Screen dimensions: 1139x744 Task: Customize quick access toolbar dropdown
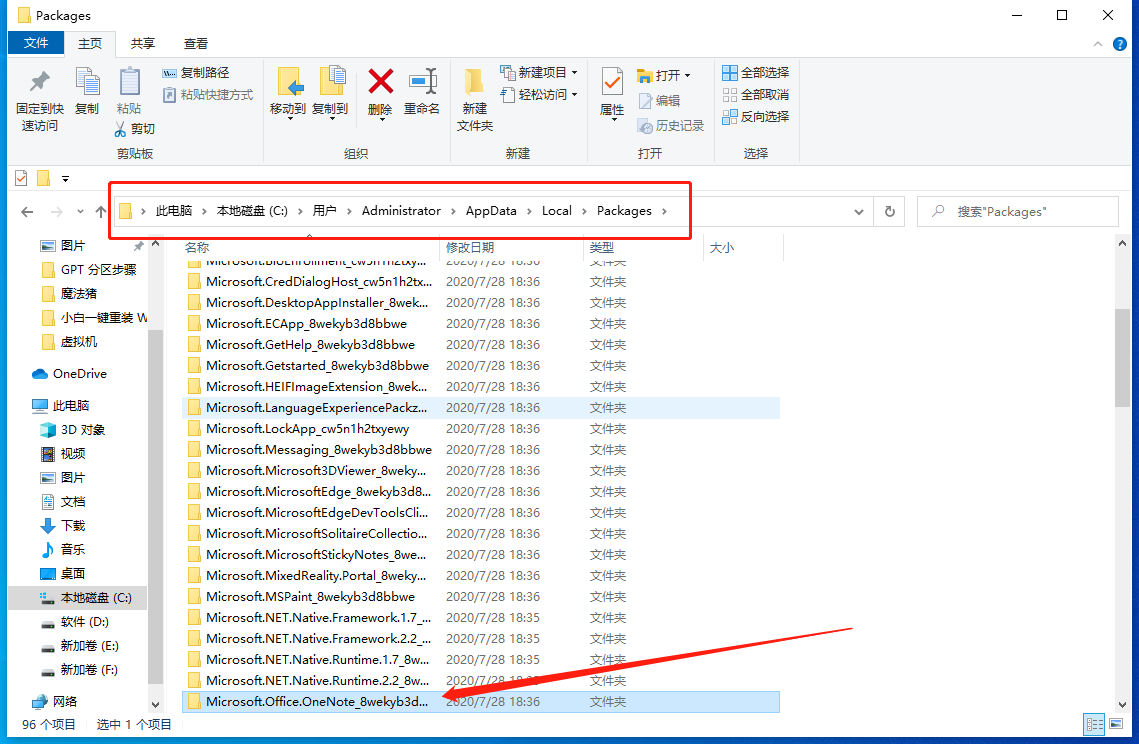tap(65, 179)
